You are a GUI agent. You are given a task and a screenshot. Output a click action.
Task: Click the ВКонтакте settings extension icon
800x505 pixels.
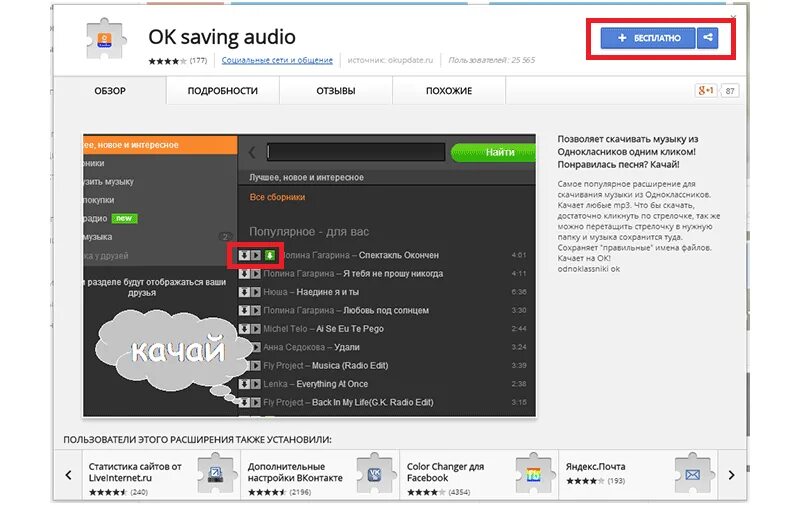[x=376, y=474]
